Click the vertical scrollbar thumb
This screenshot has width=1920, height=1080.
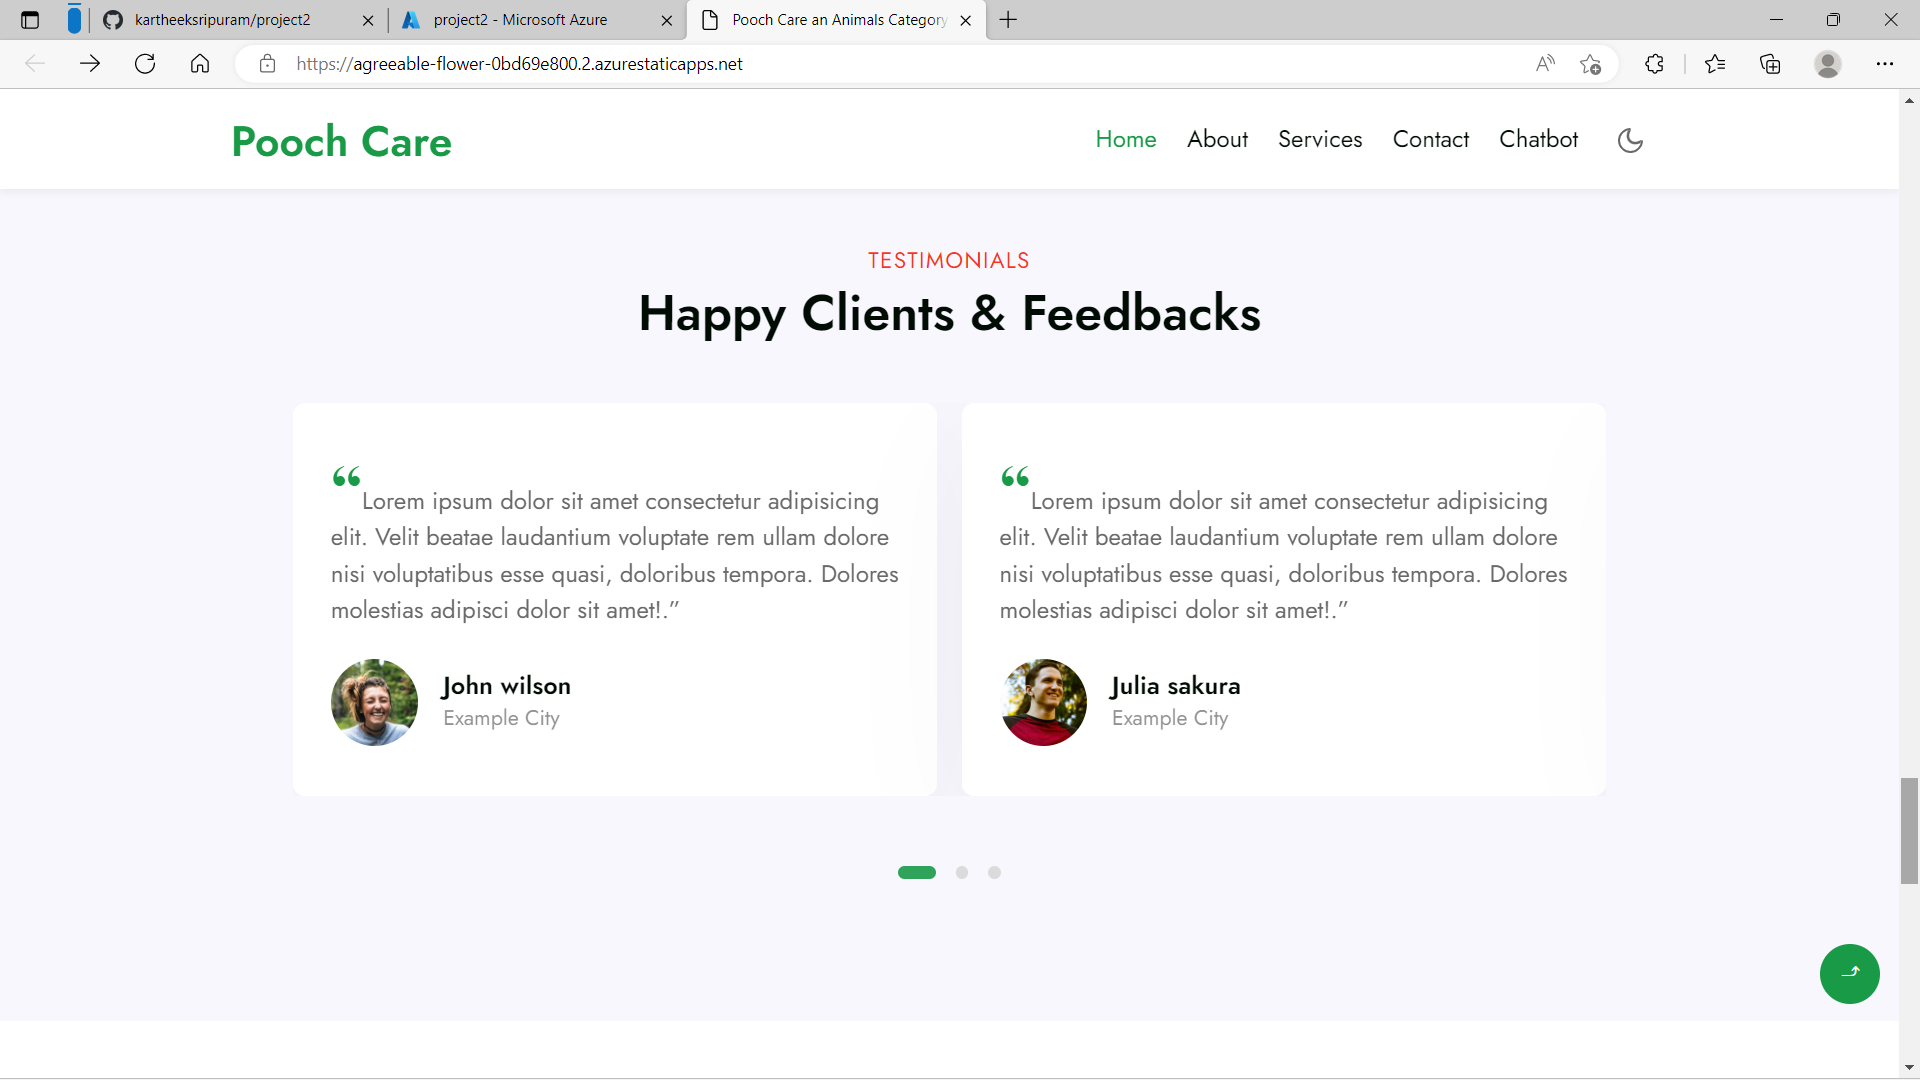[1909, 830]
